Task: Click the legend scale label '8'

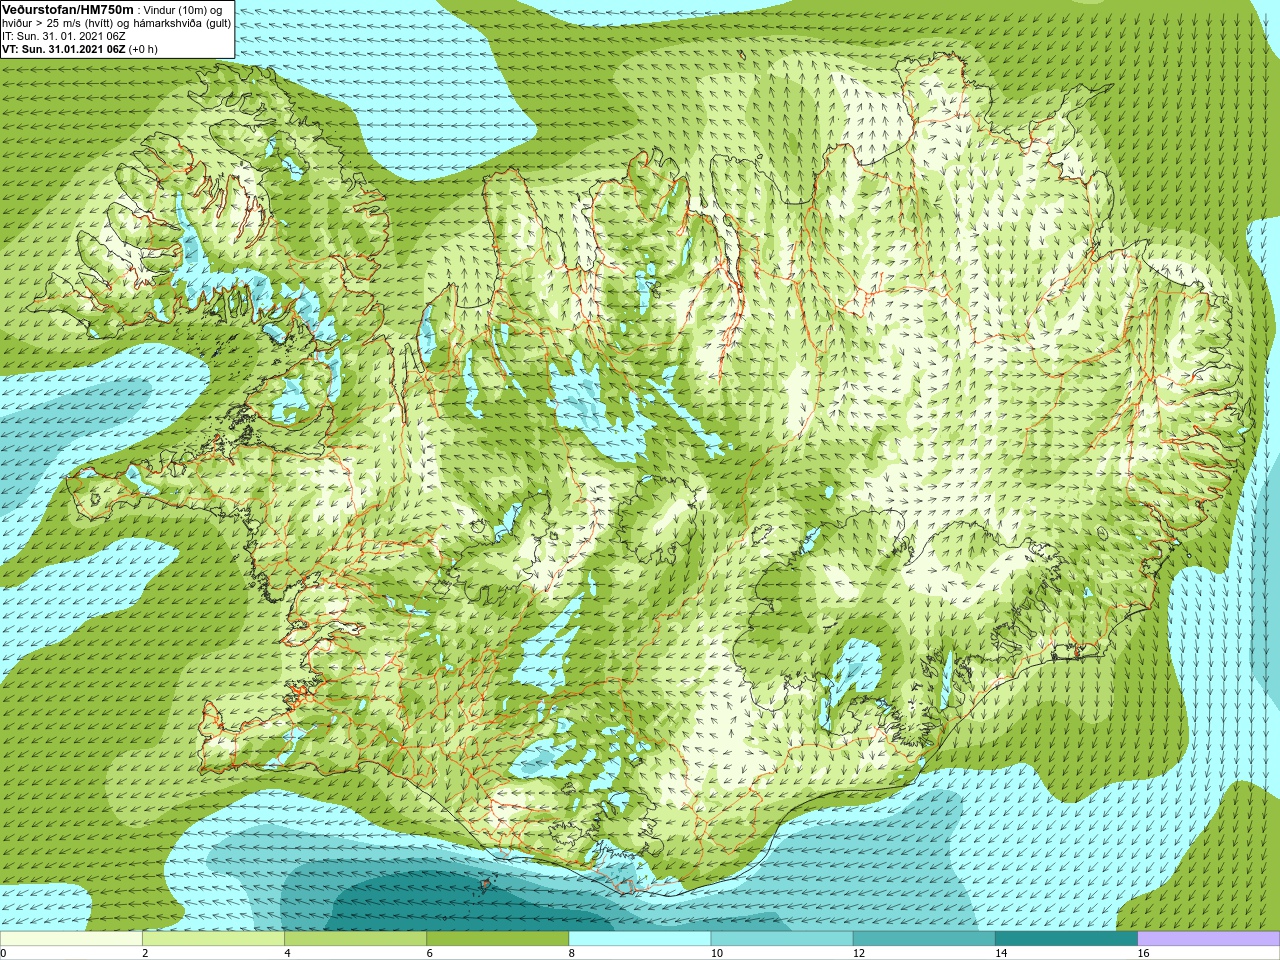Action: [x=571, y=954]
